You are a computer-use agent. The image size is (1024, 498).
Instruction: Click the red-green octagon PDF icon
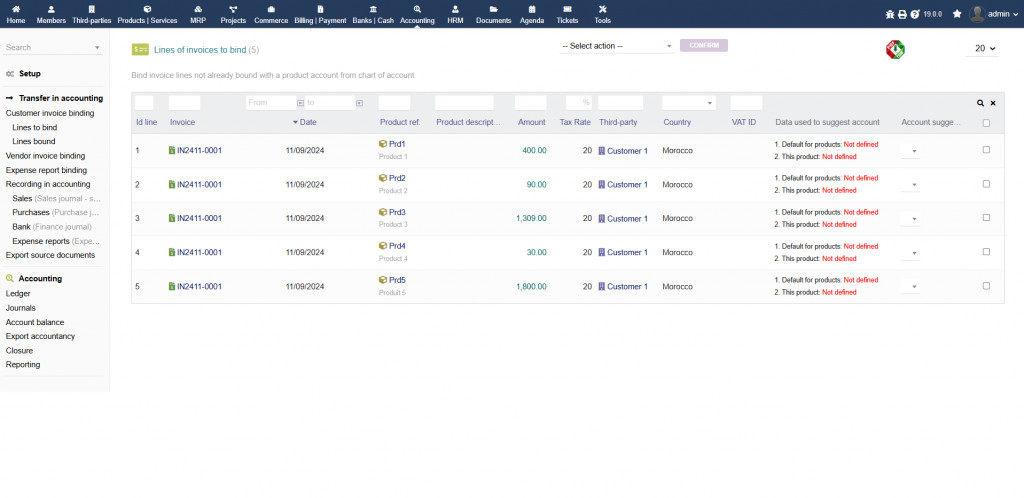[895, 49]
